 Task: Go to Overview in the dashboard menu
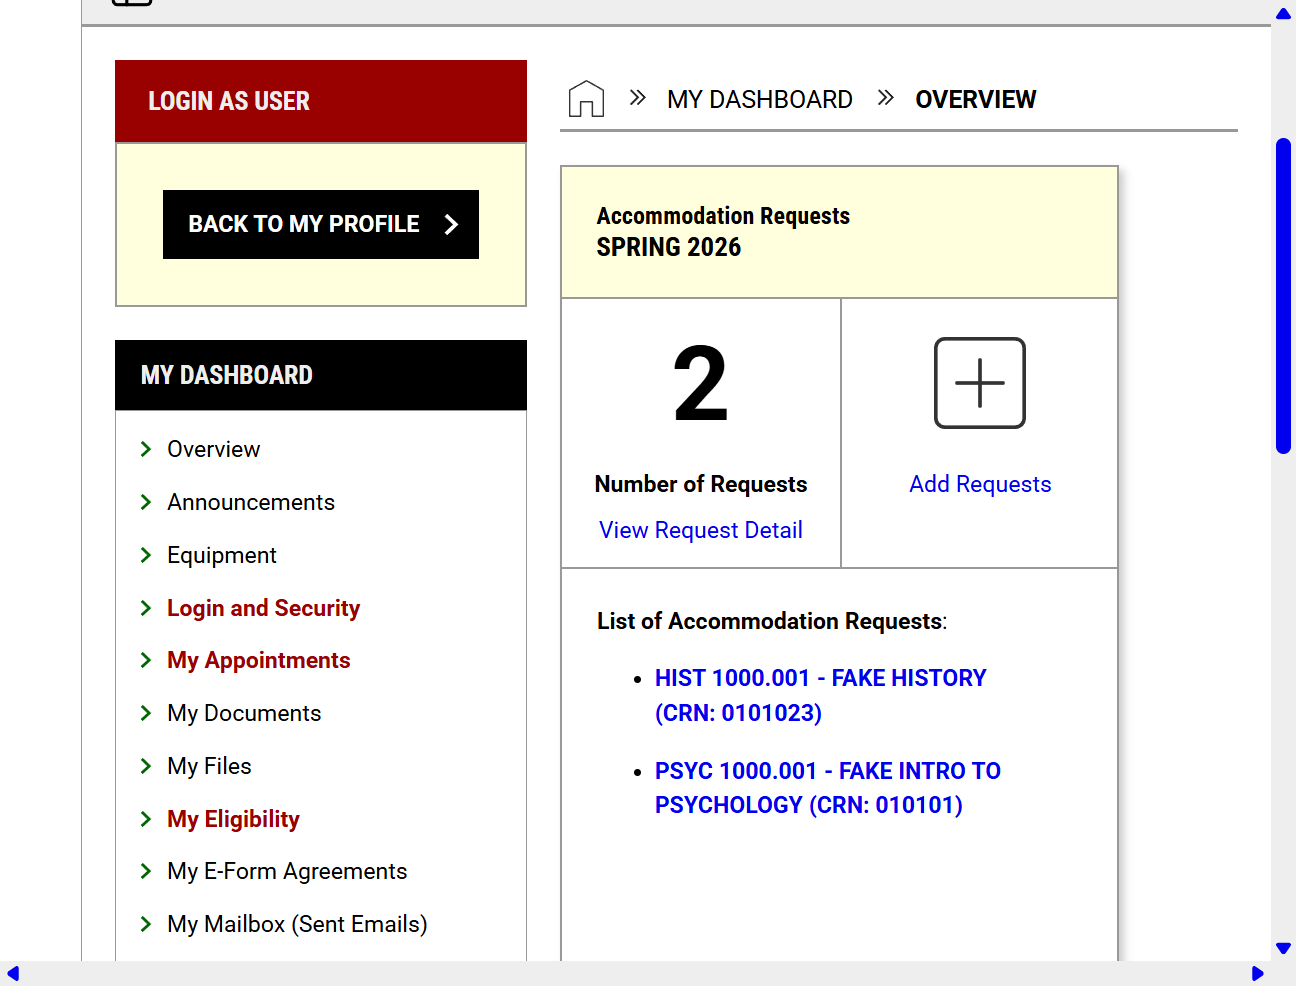[213, 449]
